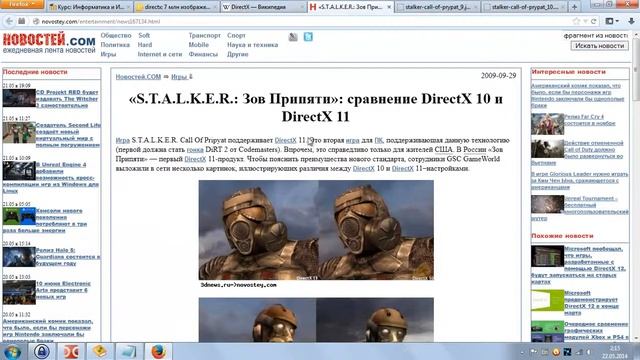The width and height of the screenshot is (640, 360).
Task: Open the bookmarks list dropdown in toolbar
Action: (612, 21)
